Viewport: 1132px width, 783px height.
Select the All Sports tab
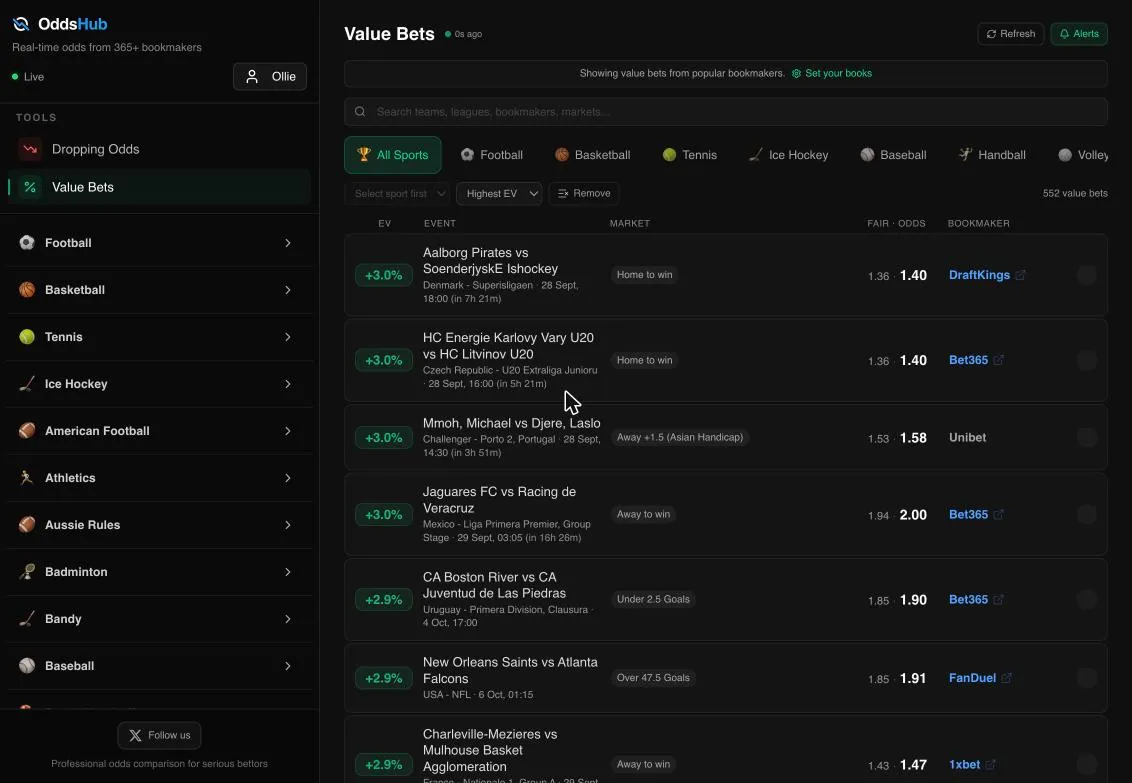[x=393, y=155]
